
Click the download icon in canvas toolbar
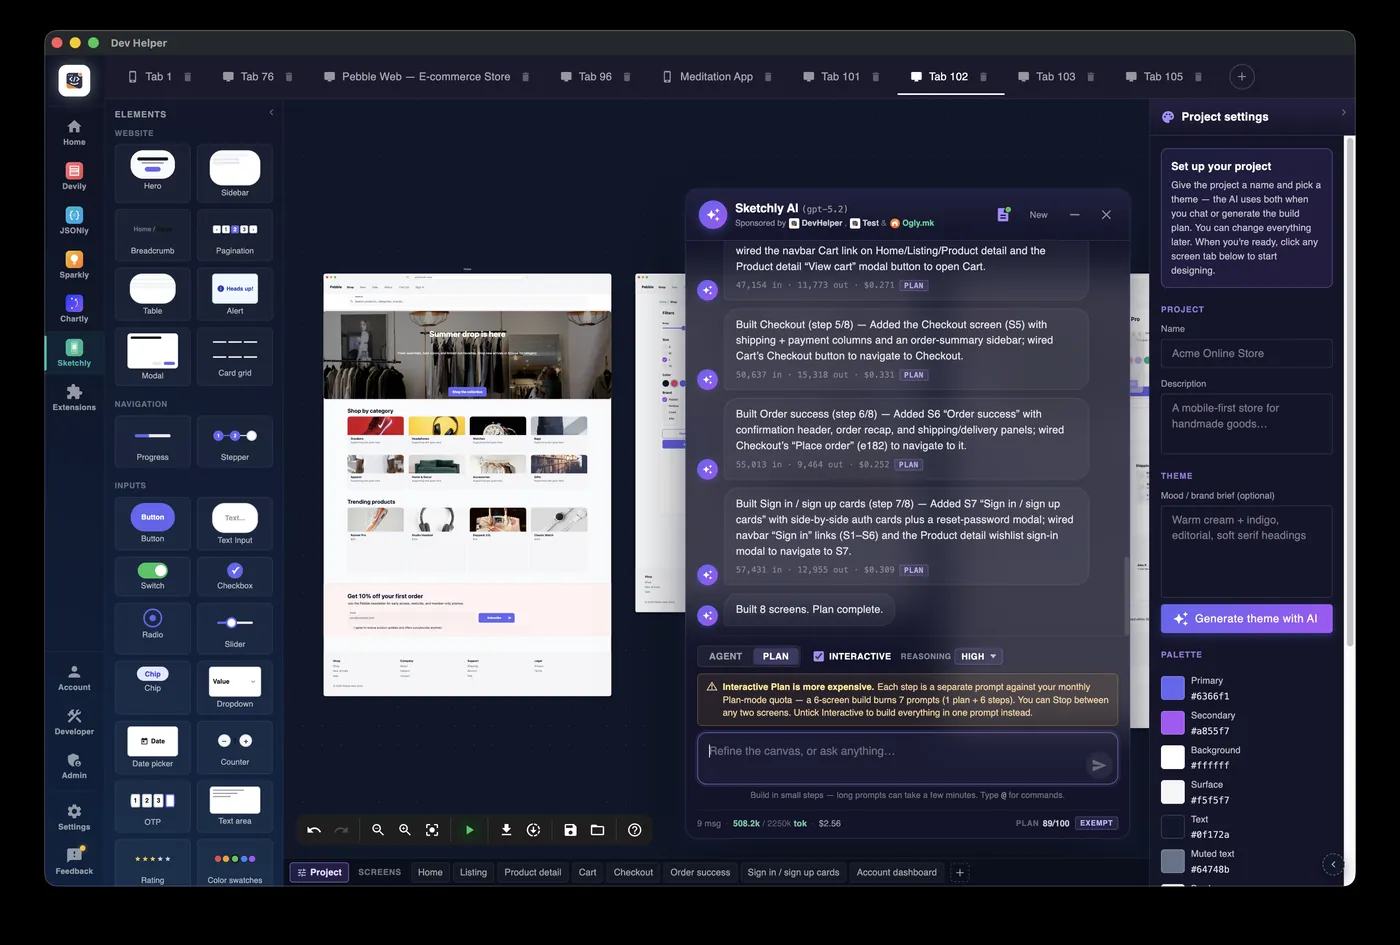click(506, 830)
